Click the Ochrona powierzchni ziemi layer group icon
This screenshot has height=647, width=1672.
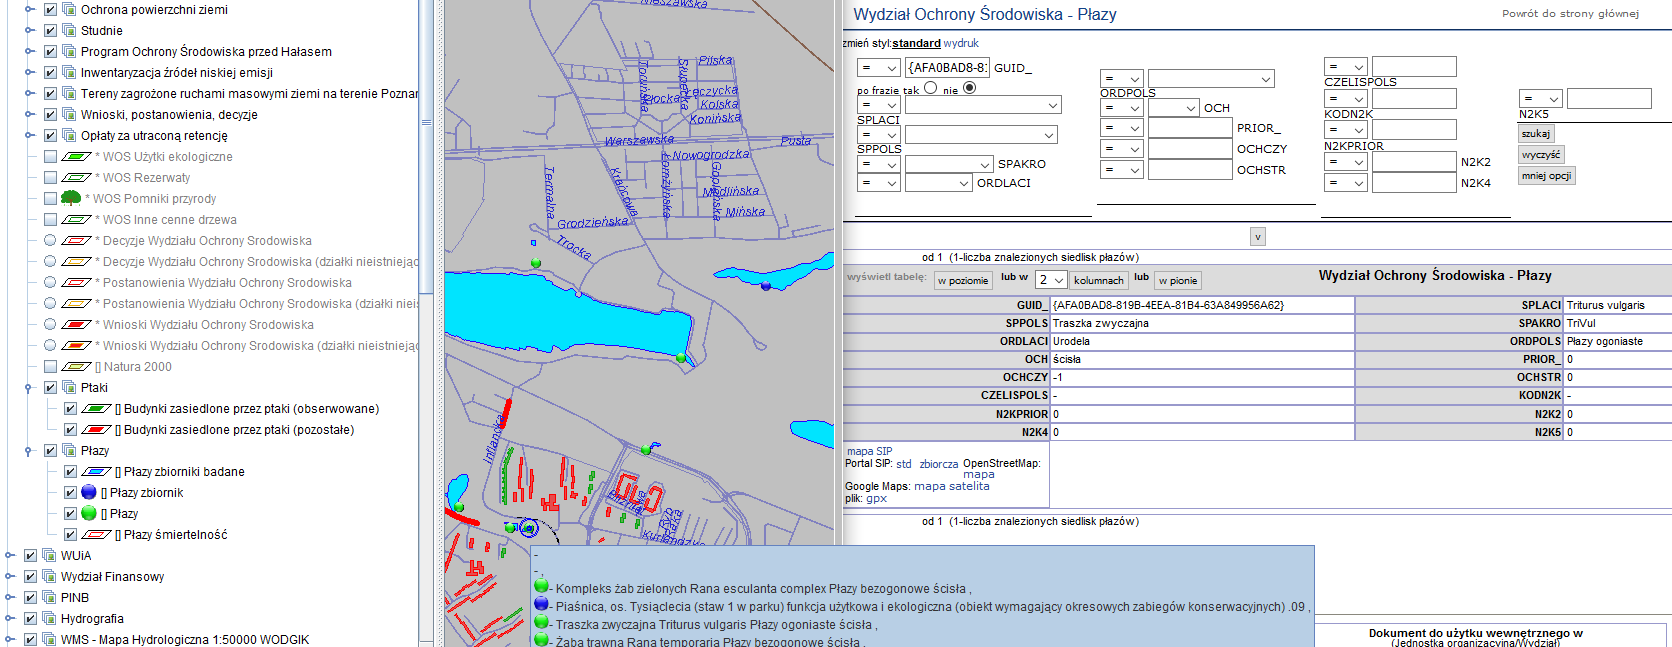(69, 9)
